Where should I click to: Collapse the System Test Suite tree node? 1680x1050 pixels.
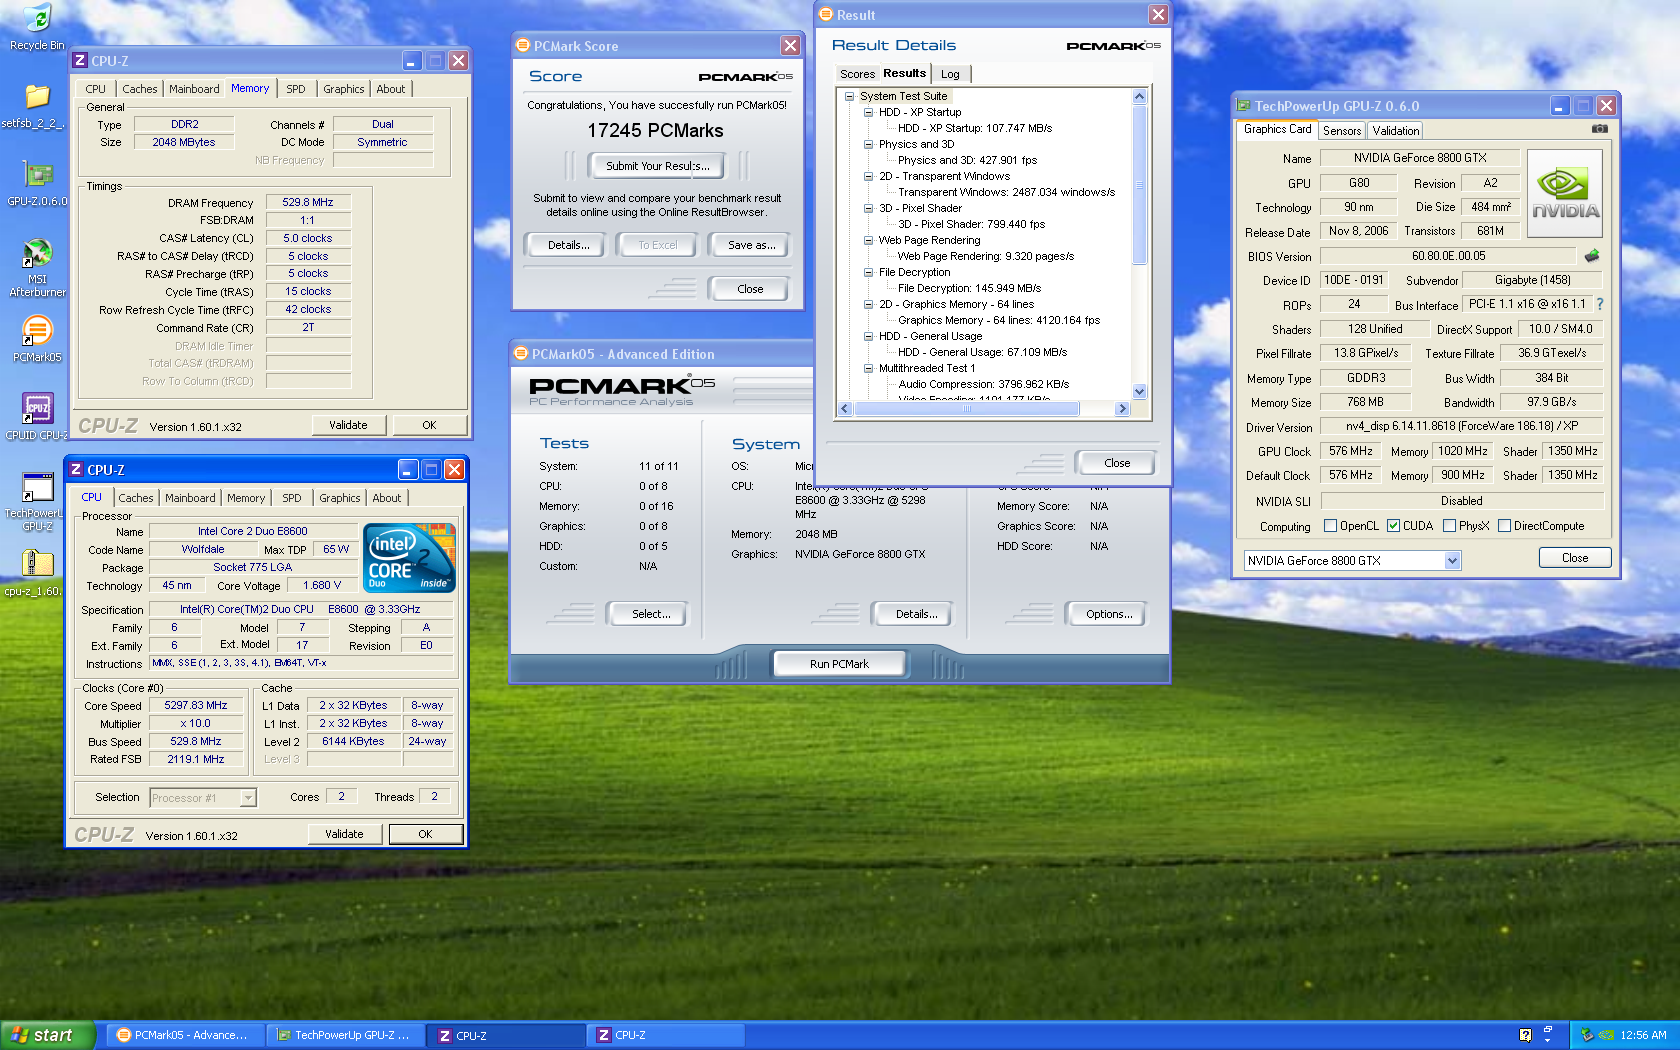point(850,97)
